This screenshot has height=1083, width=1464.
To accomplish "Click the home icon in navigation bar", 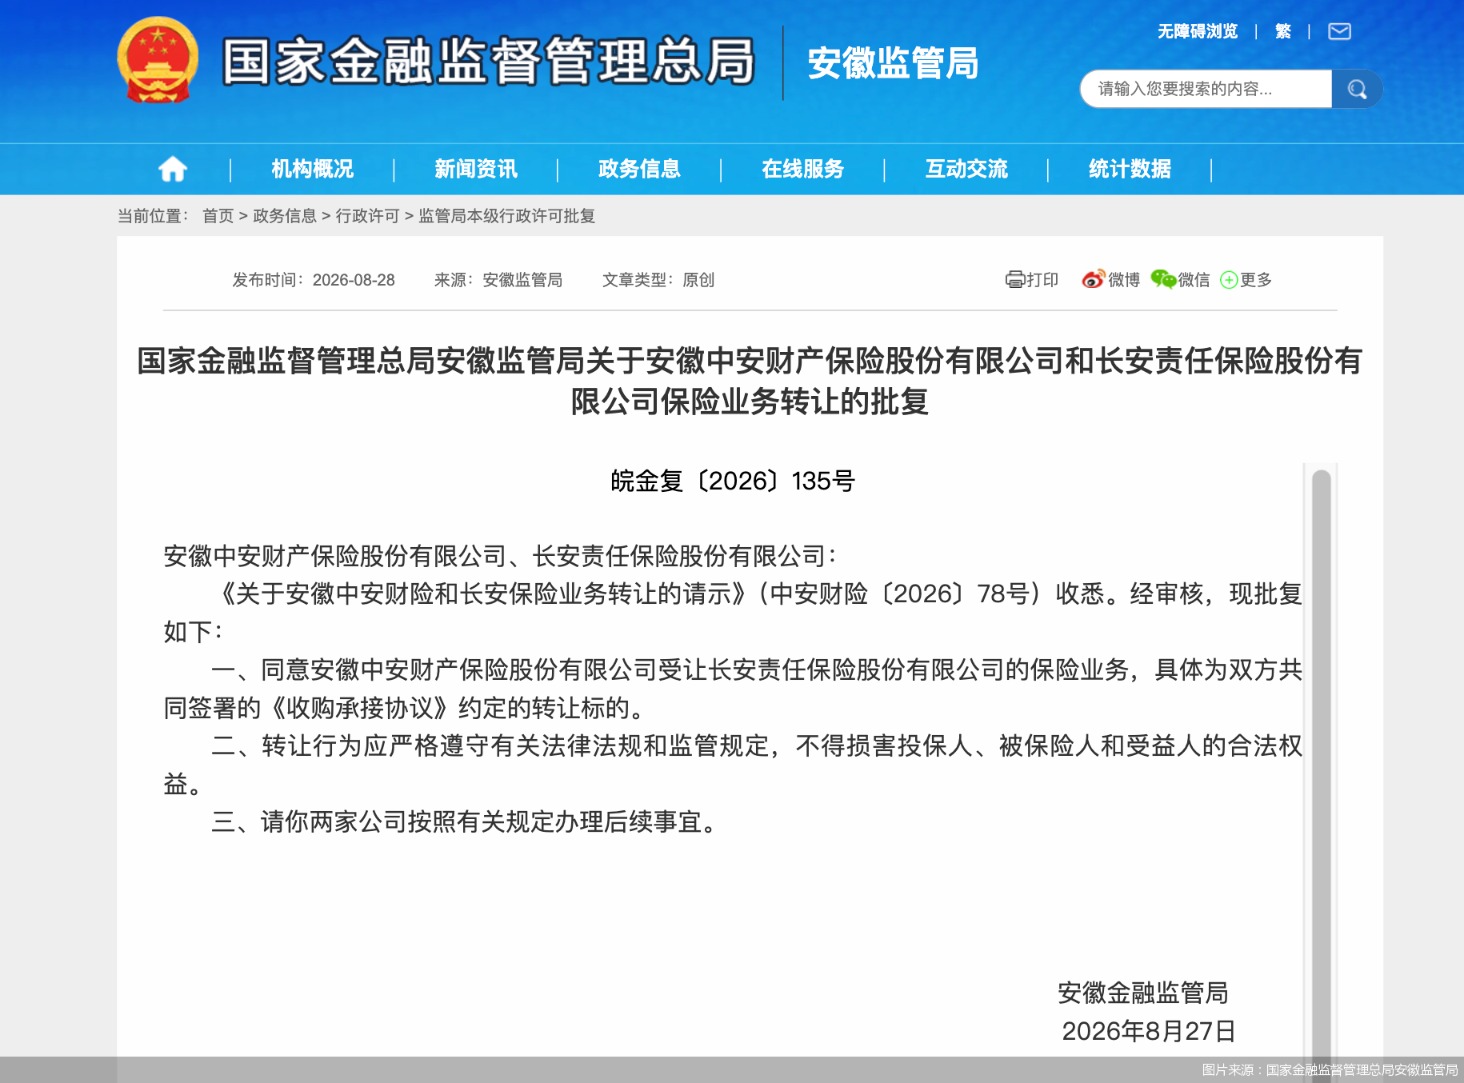I will click(x=173, y=169).
